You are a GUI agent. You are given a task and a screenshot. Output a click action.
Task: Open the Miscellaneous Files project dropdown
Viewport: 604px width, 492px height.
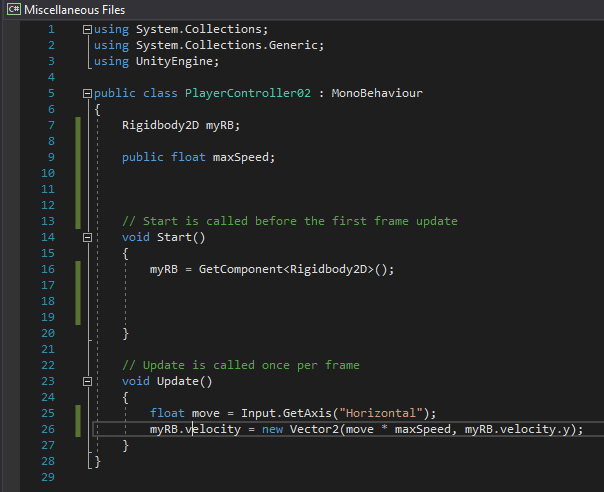tap(74, 10)
